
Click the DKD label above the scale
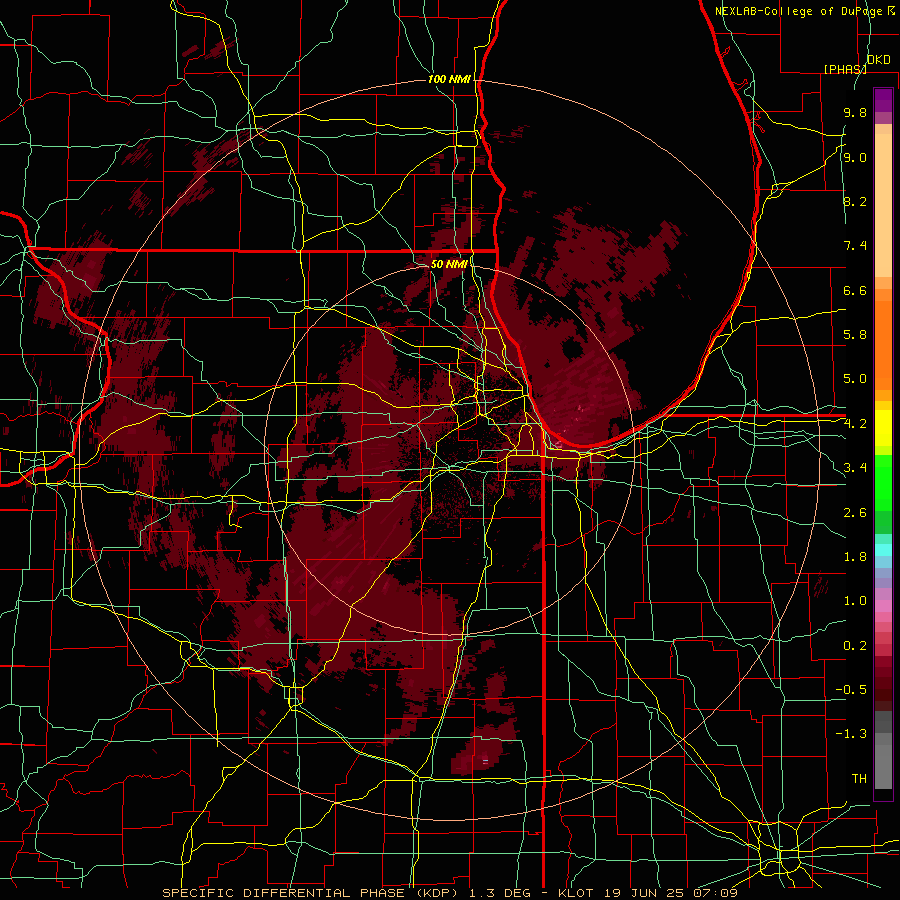point(878,60)
